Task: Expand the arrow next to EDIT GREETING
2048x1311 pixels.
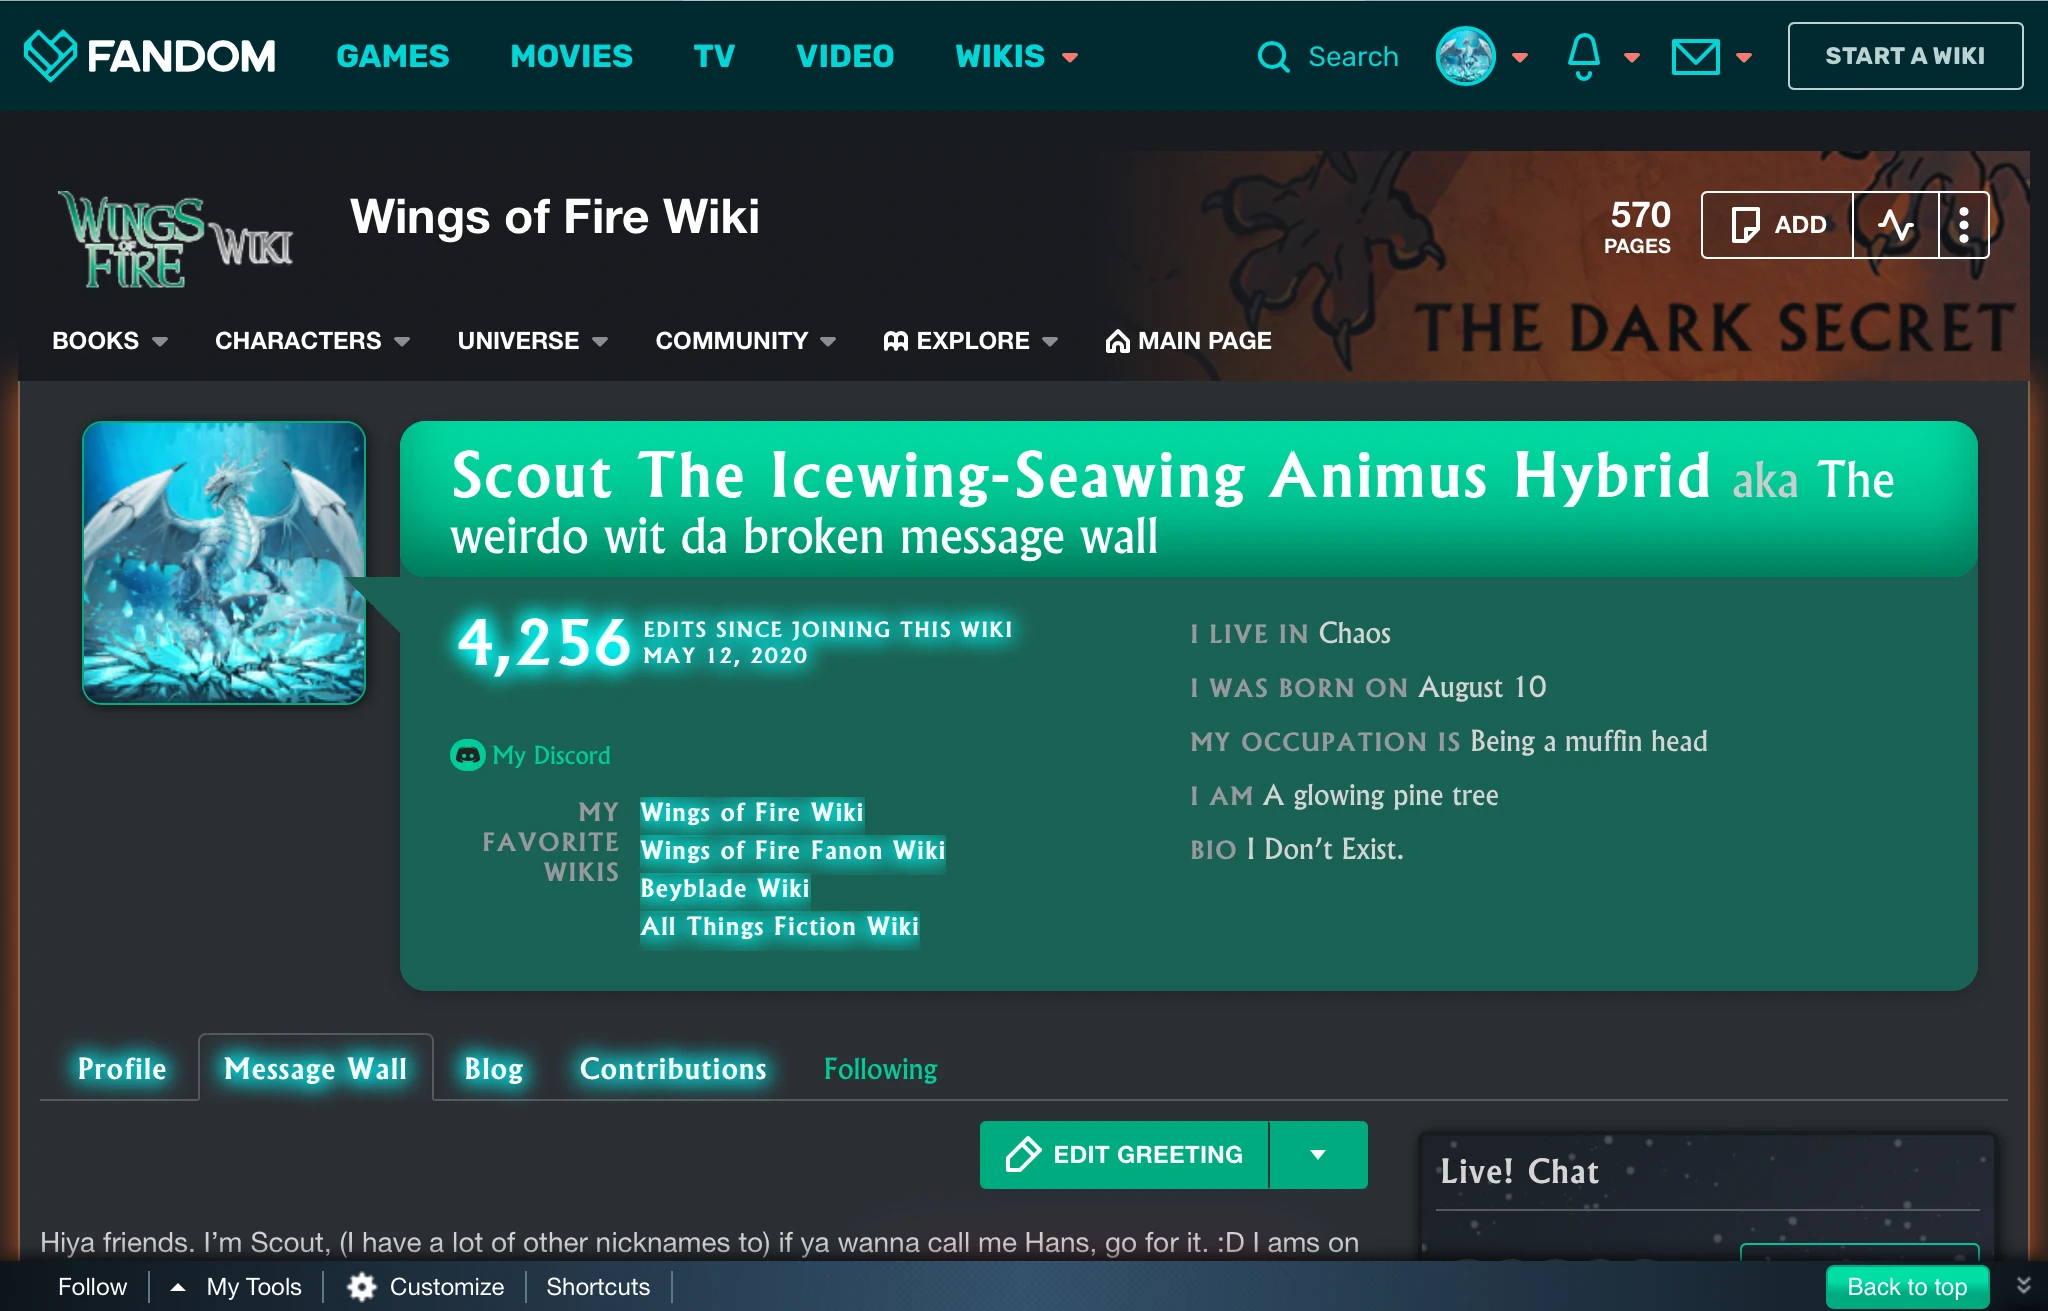Action: pos(1318,1155)
